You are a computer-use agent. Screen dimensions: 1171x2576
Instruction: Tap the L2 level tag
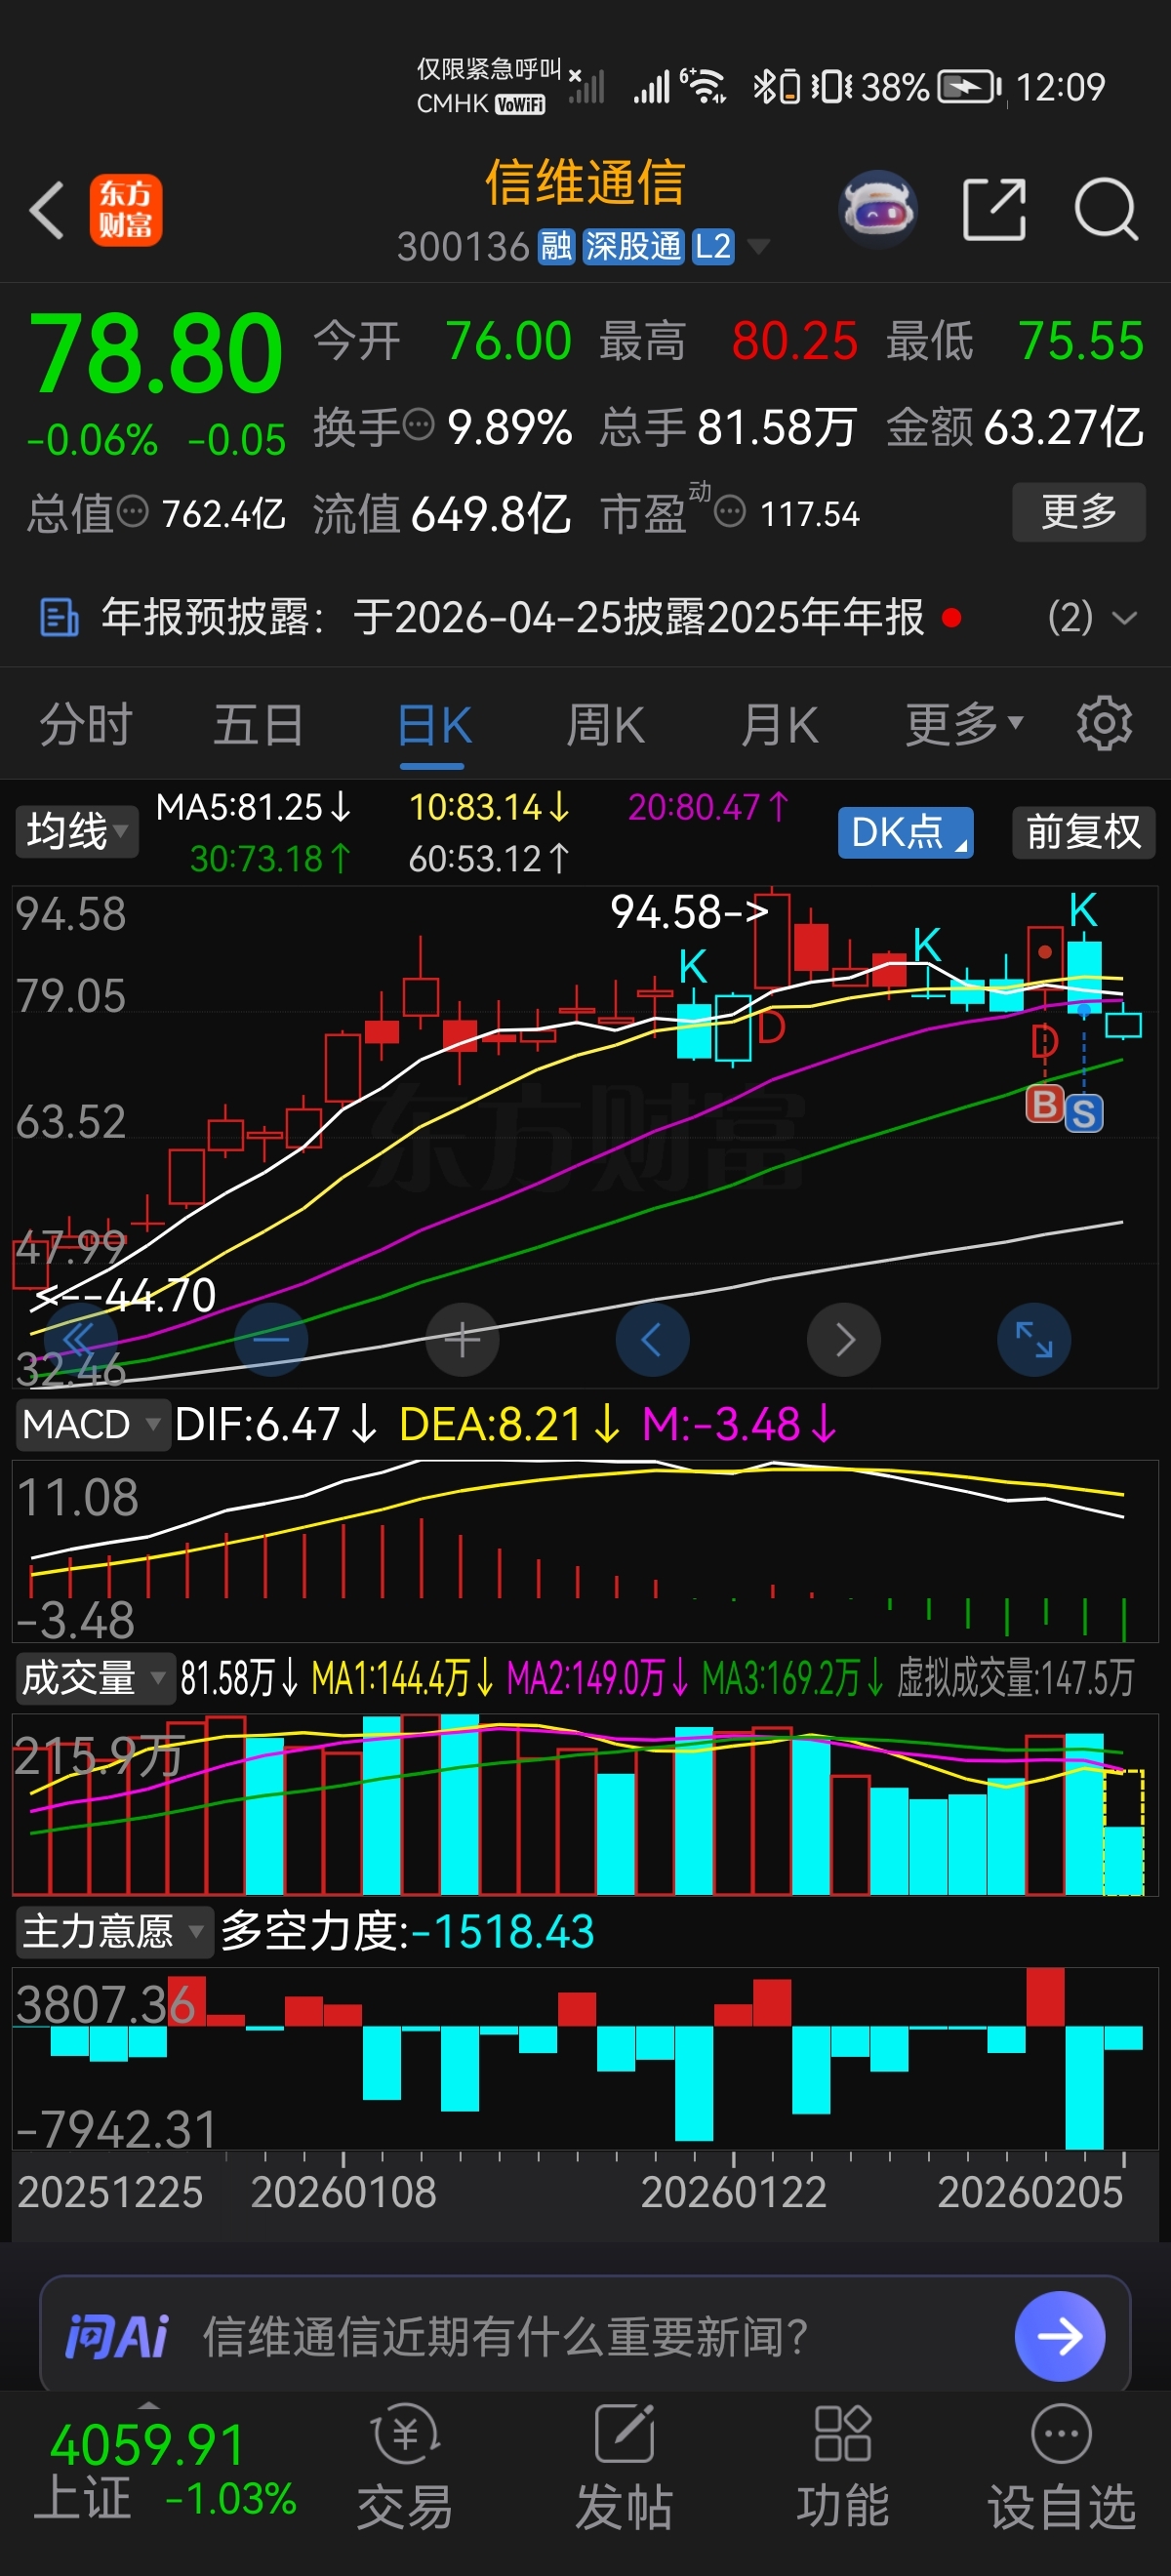click(x=713, y=246)
